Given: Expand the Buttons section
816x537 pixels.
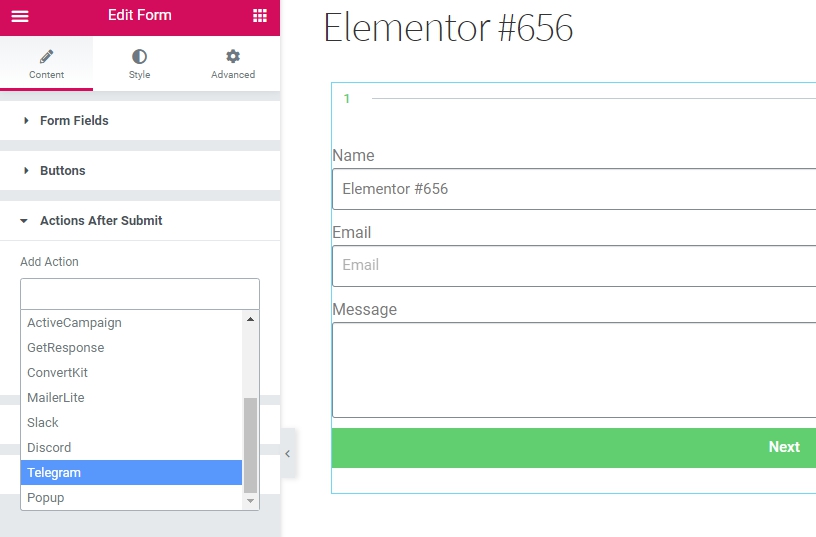Looking at the screenshot, I should click(140, 171).
